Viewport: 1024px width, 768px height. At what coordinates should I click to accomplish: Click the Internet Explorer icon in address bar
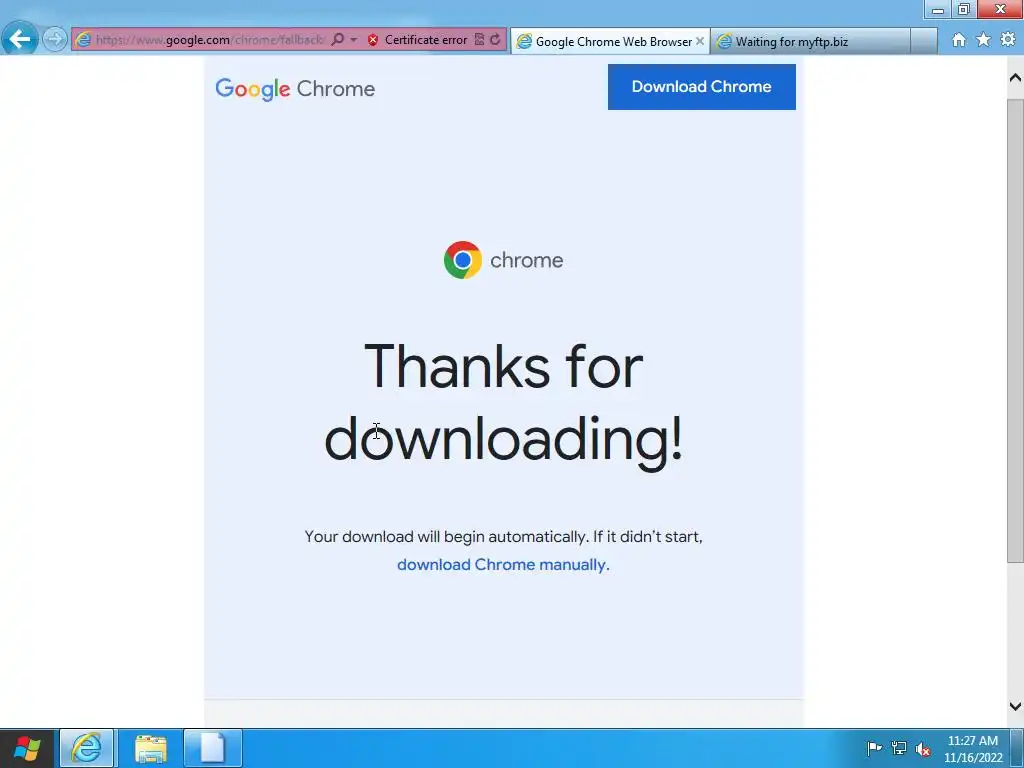(84, 40)
